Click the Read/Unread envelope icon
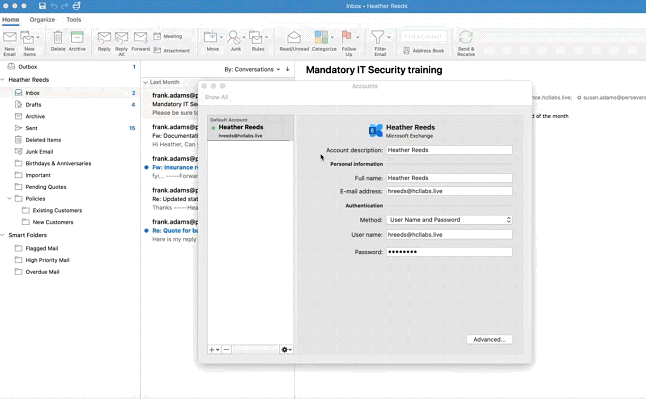Screen dimensions: 646x399 click(294, 38)
